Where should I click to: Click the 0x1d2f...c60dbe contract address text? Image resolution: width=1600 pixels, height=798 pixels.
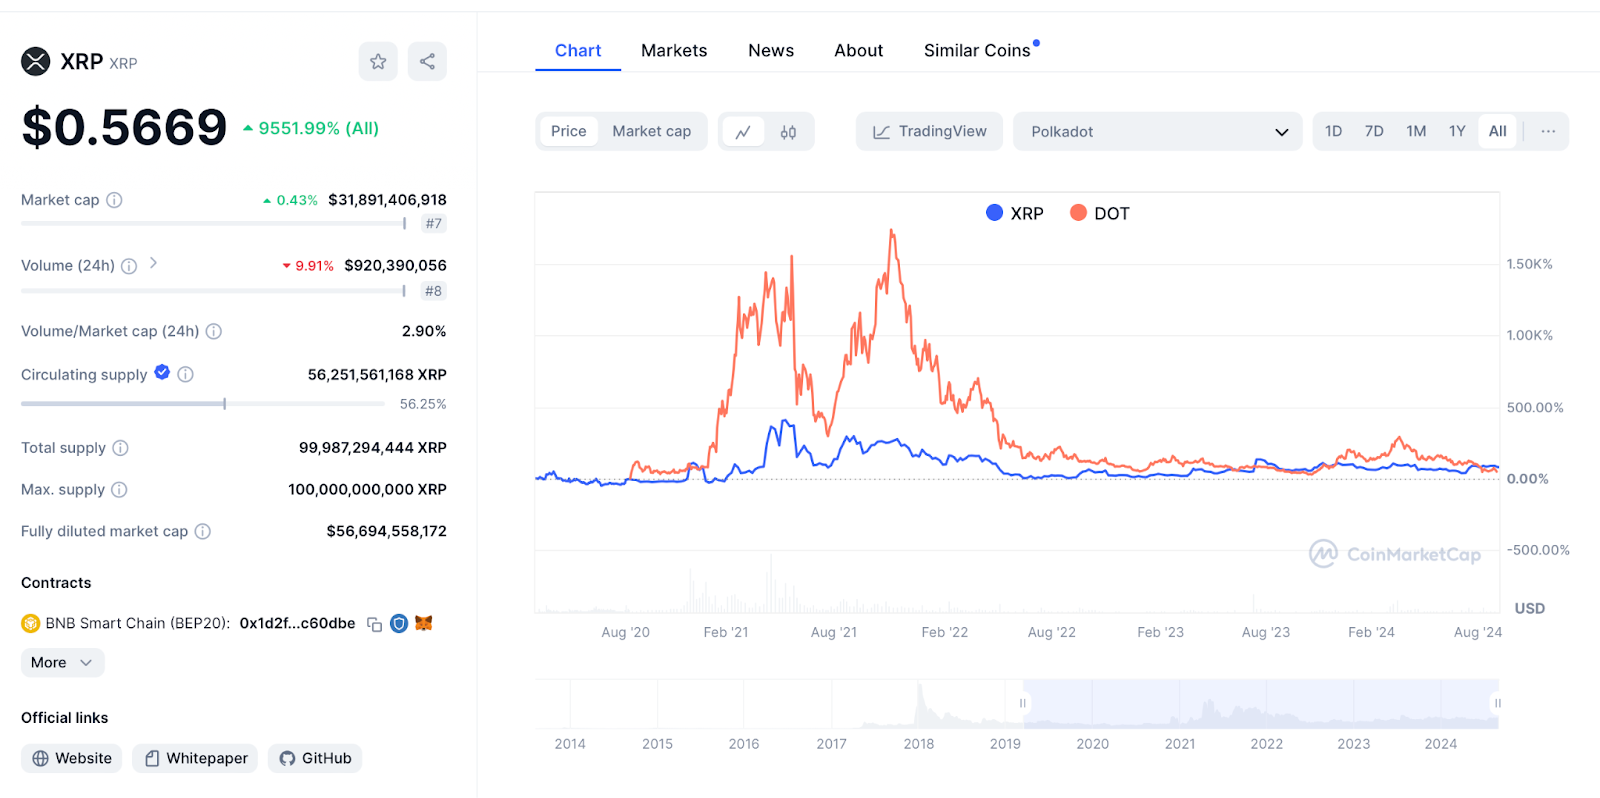[x=297, y=624]
